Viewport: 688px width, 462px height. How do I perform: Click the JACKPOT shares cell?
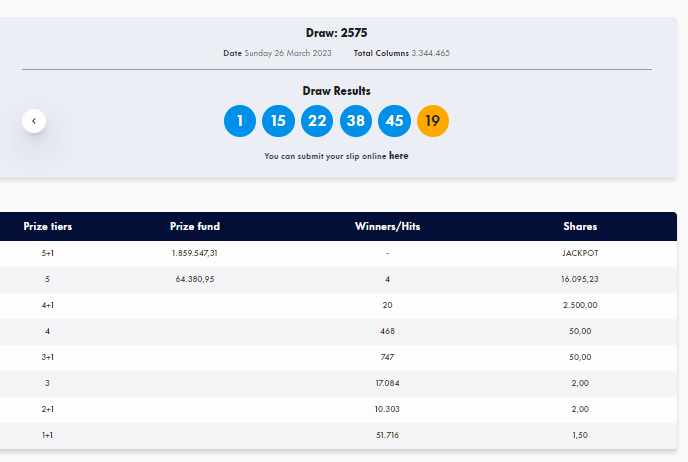[x=580, y=253]
